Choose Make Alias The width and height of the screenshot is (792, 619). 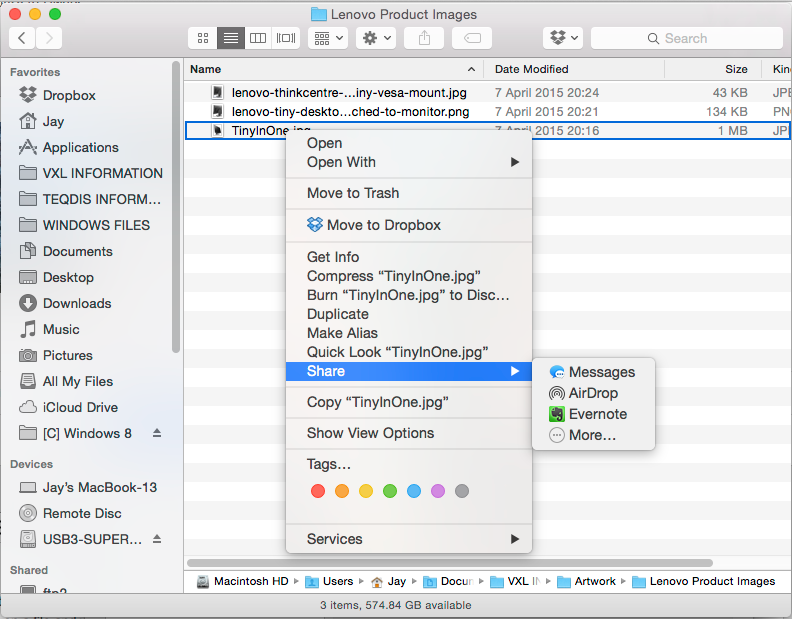pos(409,333)
